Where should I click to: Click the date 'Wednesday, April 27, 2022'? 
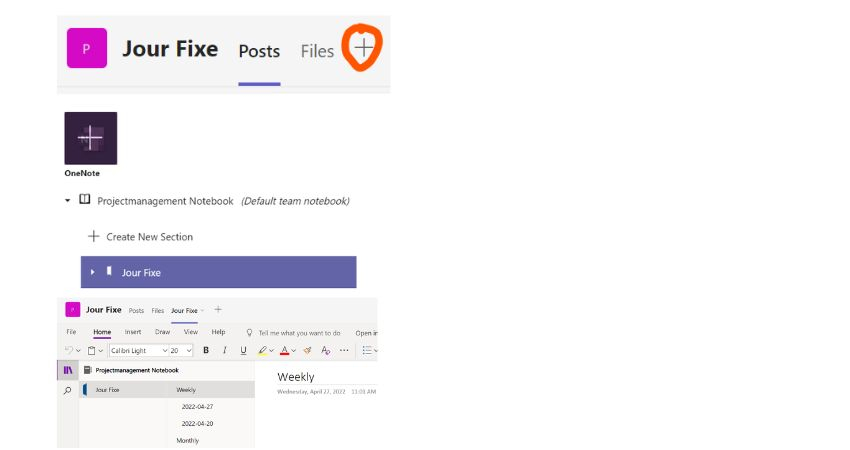point(311,391)
